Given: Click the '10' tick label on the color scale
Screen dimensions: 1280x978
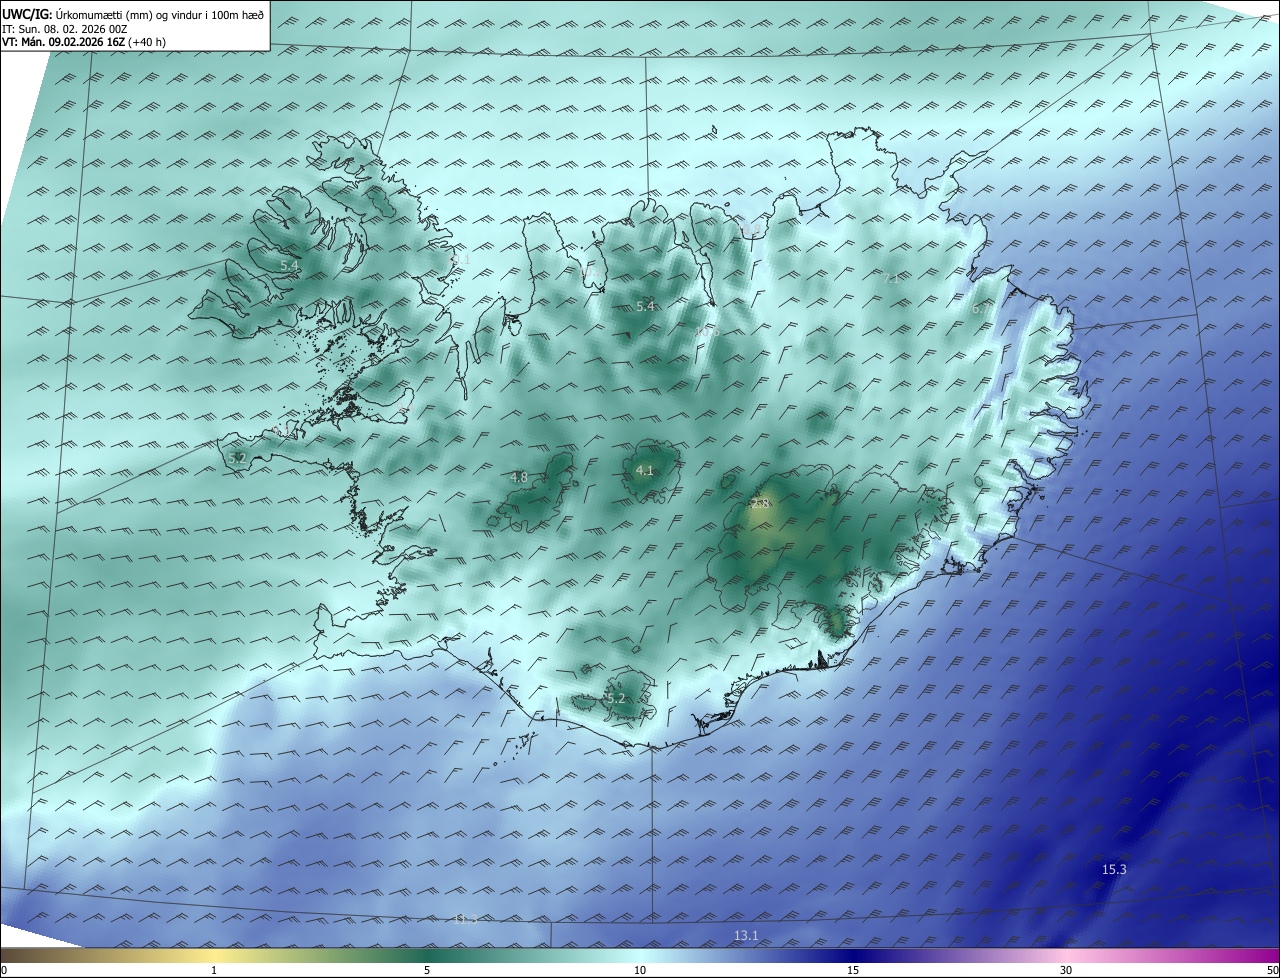Looking at the screenshot, I should 640,971.
